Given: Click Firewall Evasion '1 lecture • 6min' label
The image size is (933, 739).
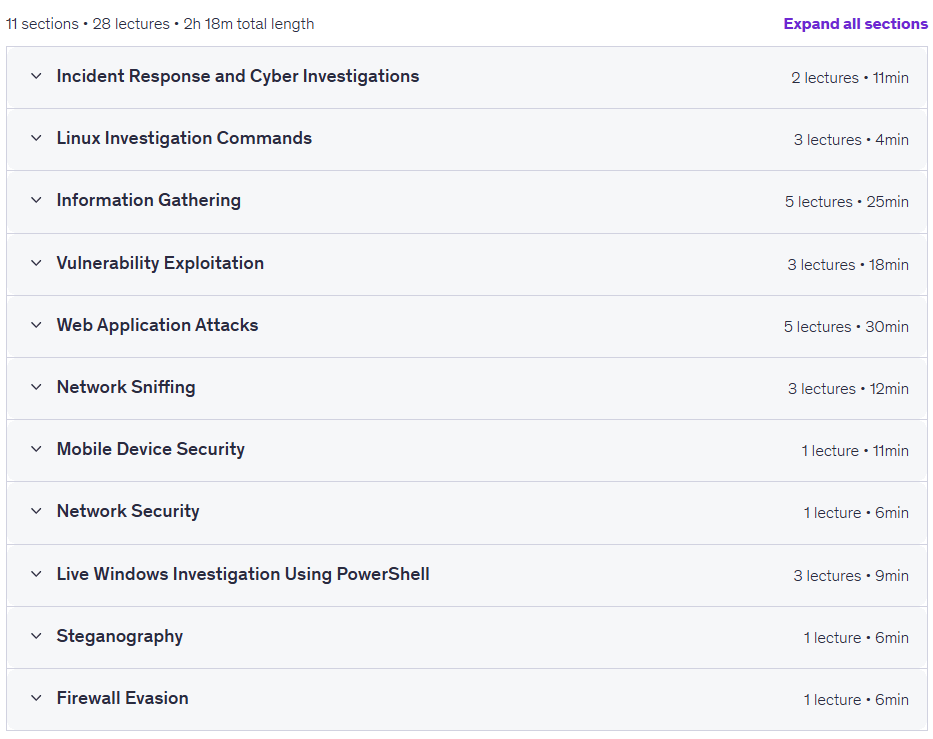Looking at the screenshot, I should (x=856, y=699).
